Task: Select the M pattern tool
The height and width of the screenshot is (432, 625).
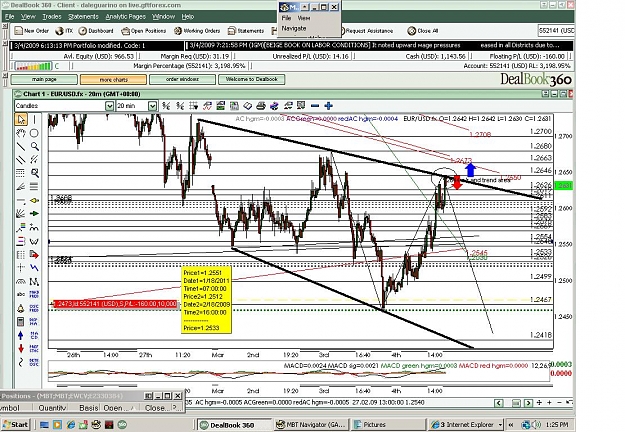Action: [x=34, y=282]
